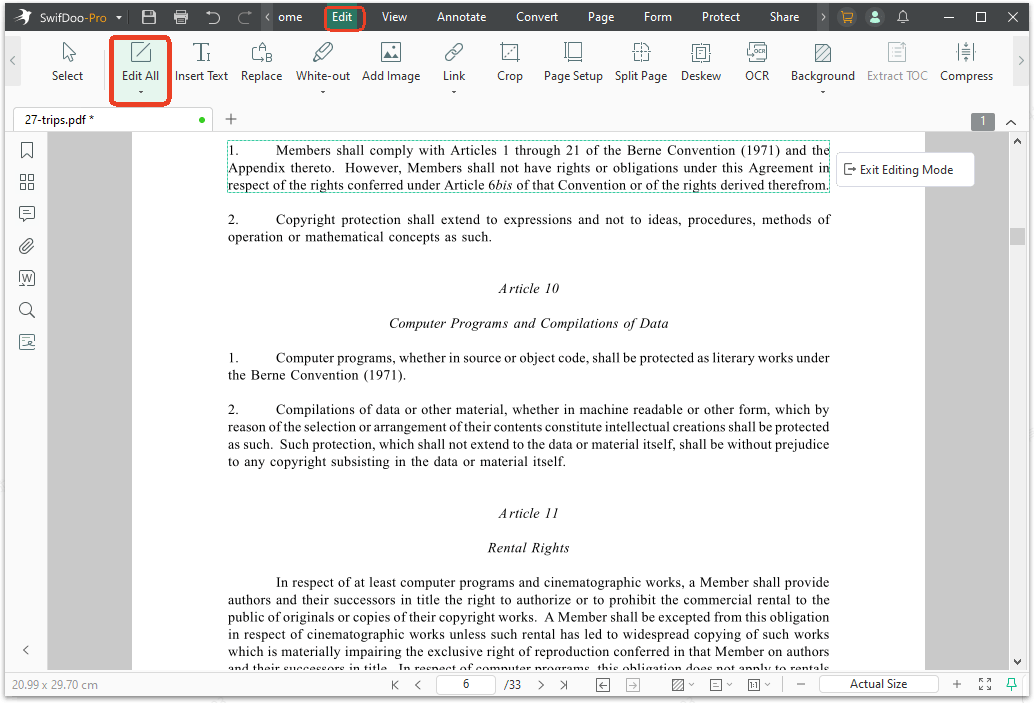Viewport: 1034px width, 703px height.
Task: Show earlier ribbon tabs with the left chevron
Action: click(x=267, y=17)
